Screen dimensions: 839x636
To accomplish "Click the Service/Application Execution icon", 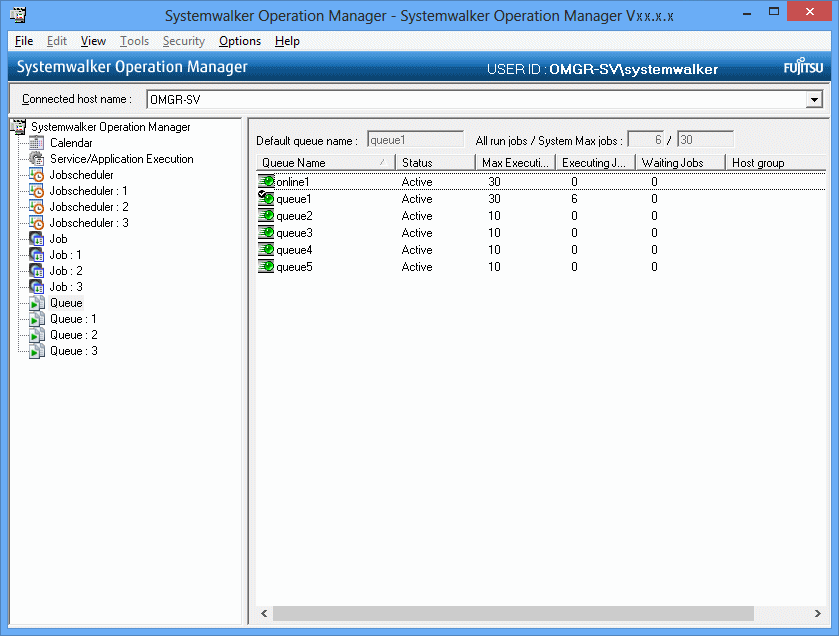I will 37,159.
